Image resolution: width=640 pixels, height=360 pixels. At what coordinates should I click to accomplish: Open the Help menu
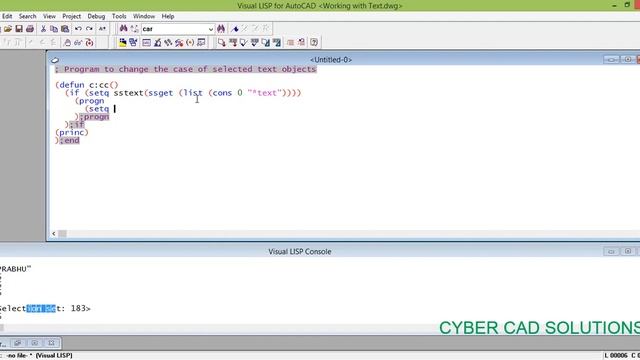coord(168,16)
